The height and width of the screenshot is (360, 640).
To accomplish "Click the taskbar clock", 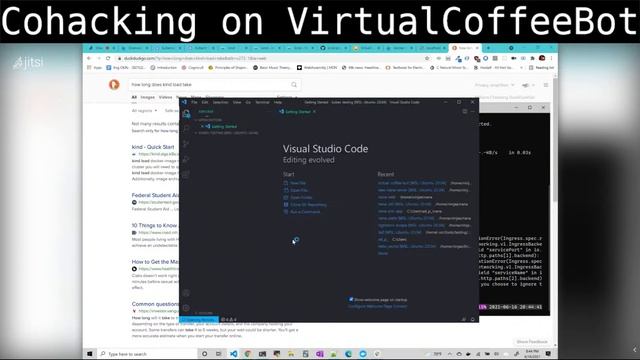I will click(532, 353).
